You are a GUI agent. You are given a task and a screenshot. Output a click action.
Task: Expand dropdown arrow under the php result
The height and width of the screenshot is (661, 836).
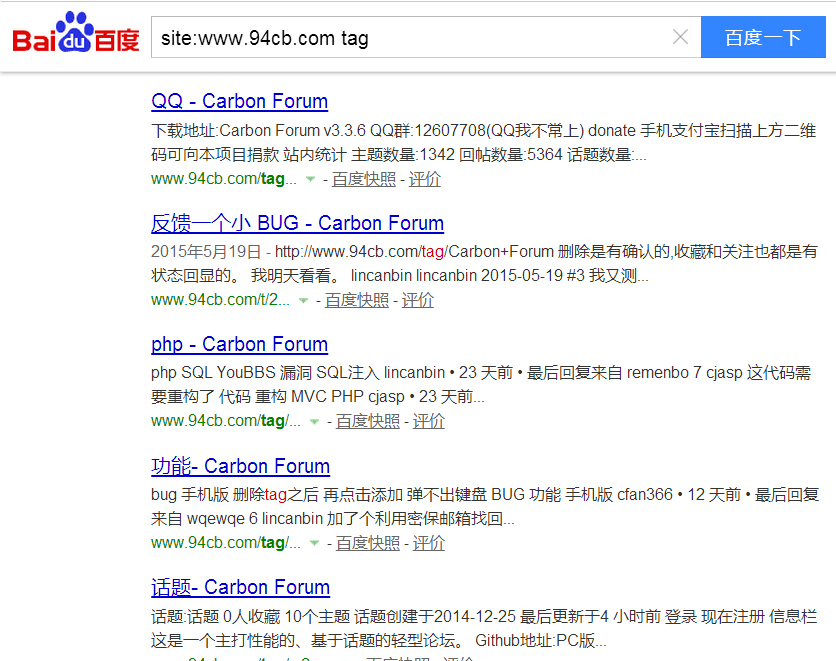(314, 422)
